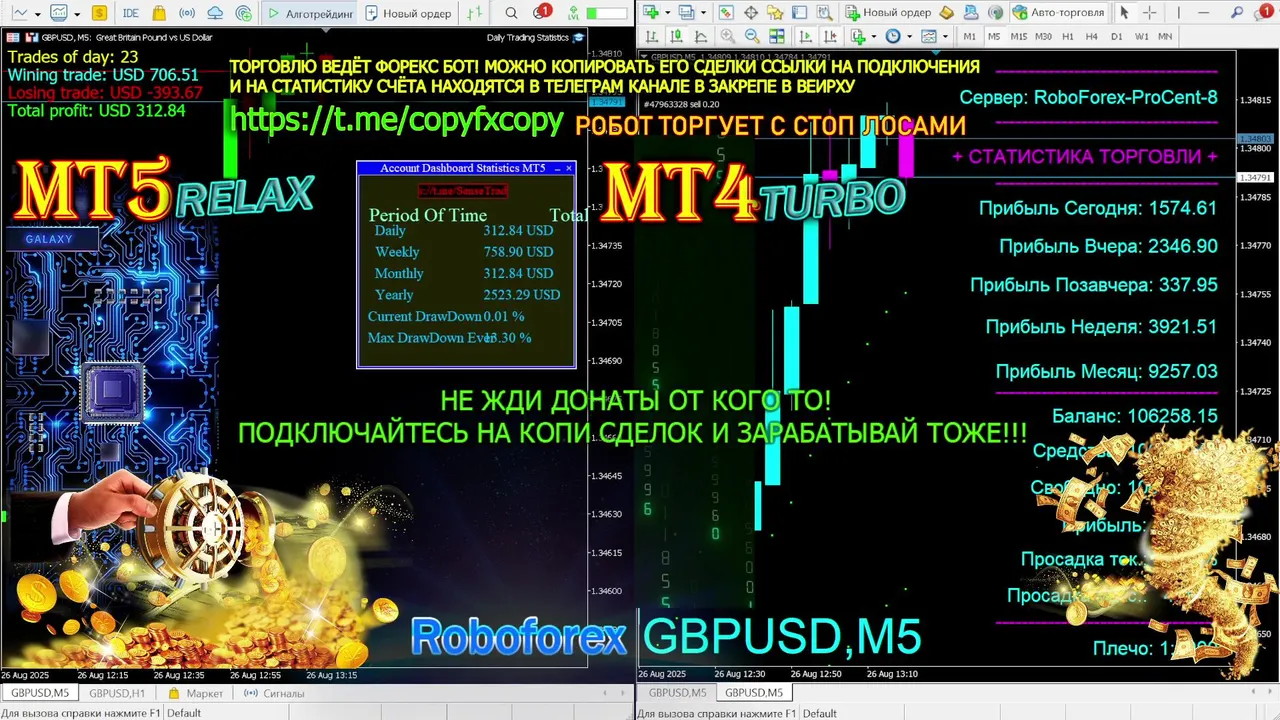Select the cursor arrow tool in MT4

coord(1124,12)
